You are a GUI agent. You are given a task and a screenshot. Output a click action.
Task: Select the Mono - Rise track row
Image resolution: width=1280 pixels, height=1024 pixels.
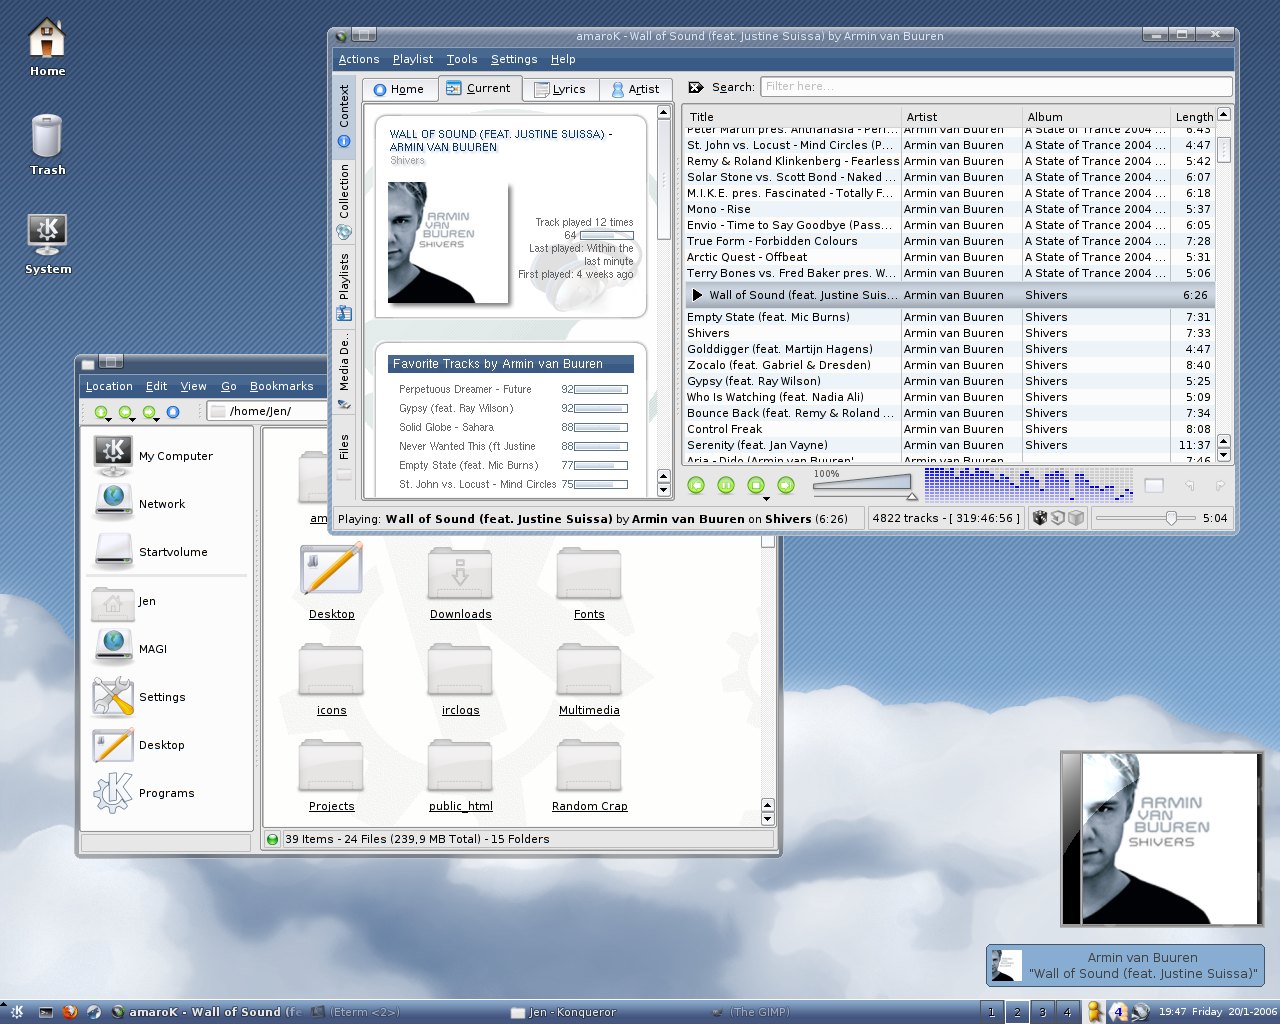click(x=949, y=209)
